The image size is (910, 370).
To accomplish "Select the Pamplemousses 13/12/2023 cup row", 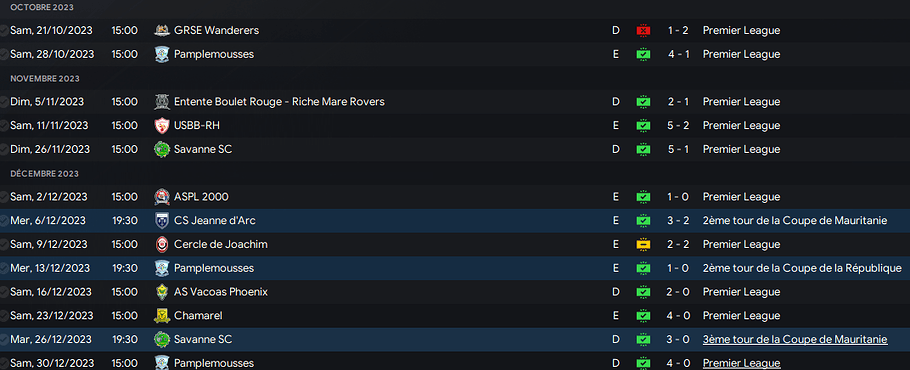I will coord(455,268).
